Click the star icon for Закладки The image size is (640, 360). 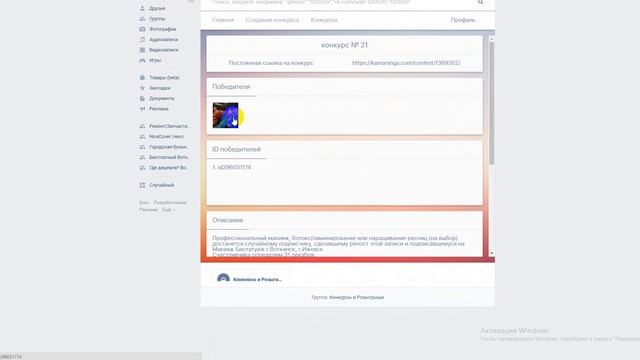pos(142,88)
